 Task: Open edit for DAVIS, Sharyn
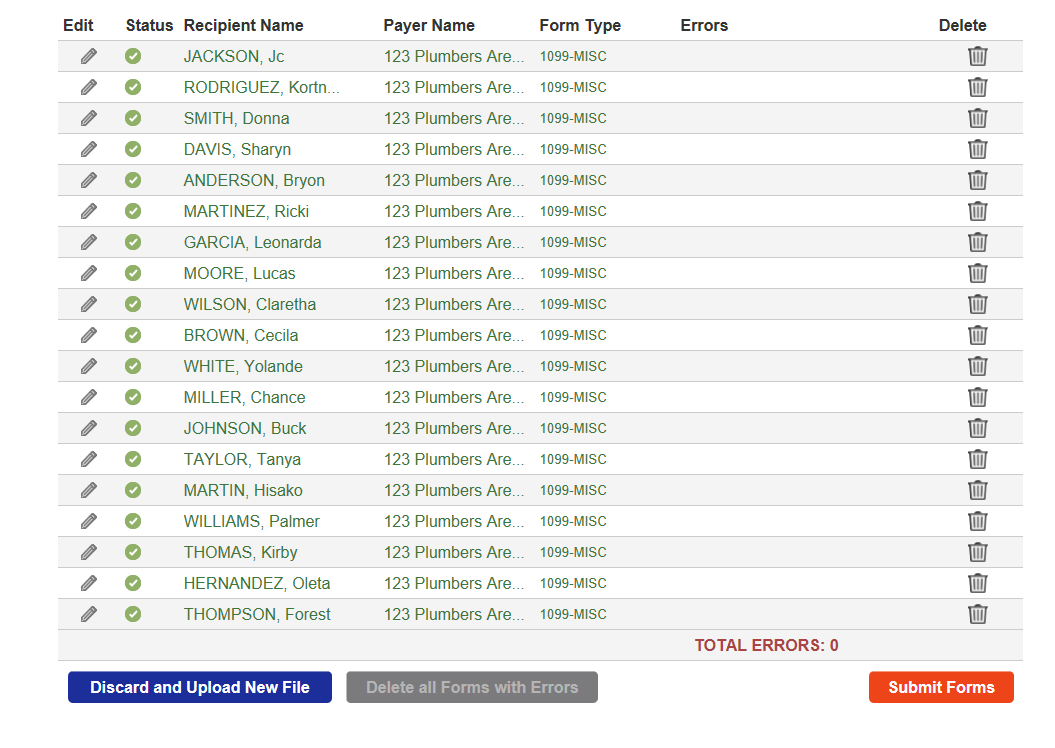click(89, 149)
